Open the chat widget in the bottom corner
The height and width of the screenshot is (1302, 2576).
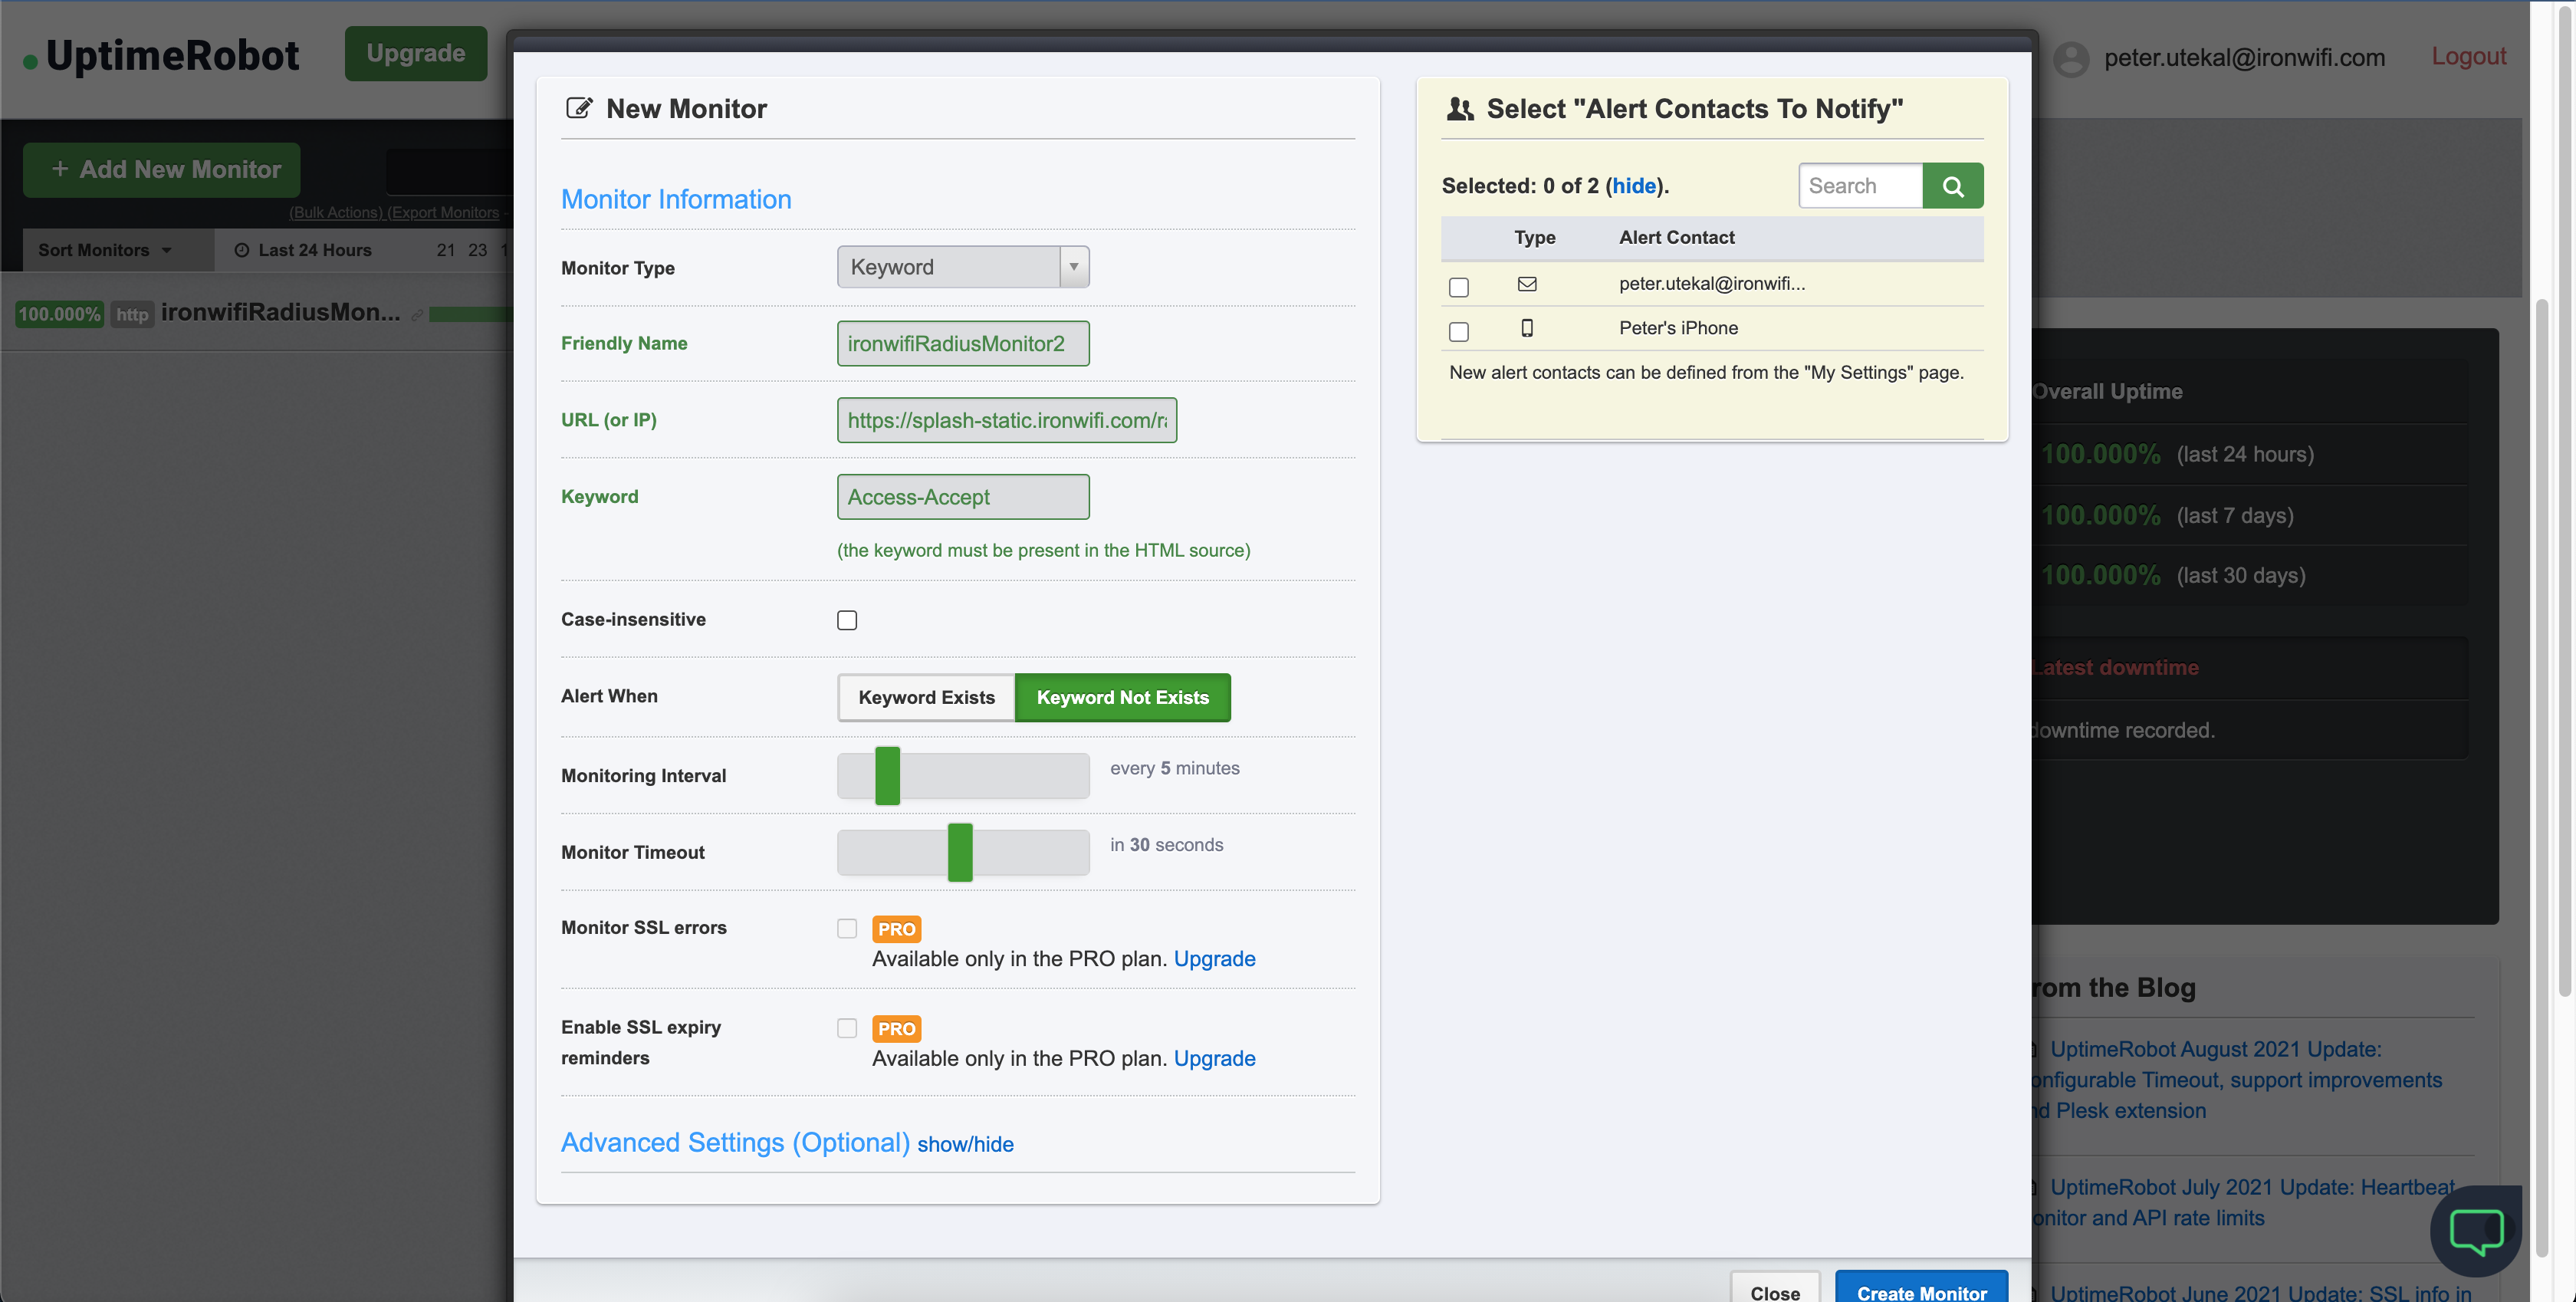(2476, 1231)
